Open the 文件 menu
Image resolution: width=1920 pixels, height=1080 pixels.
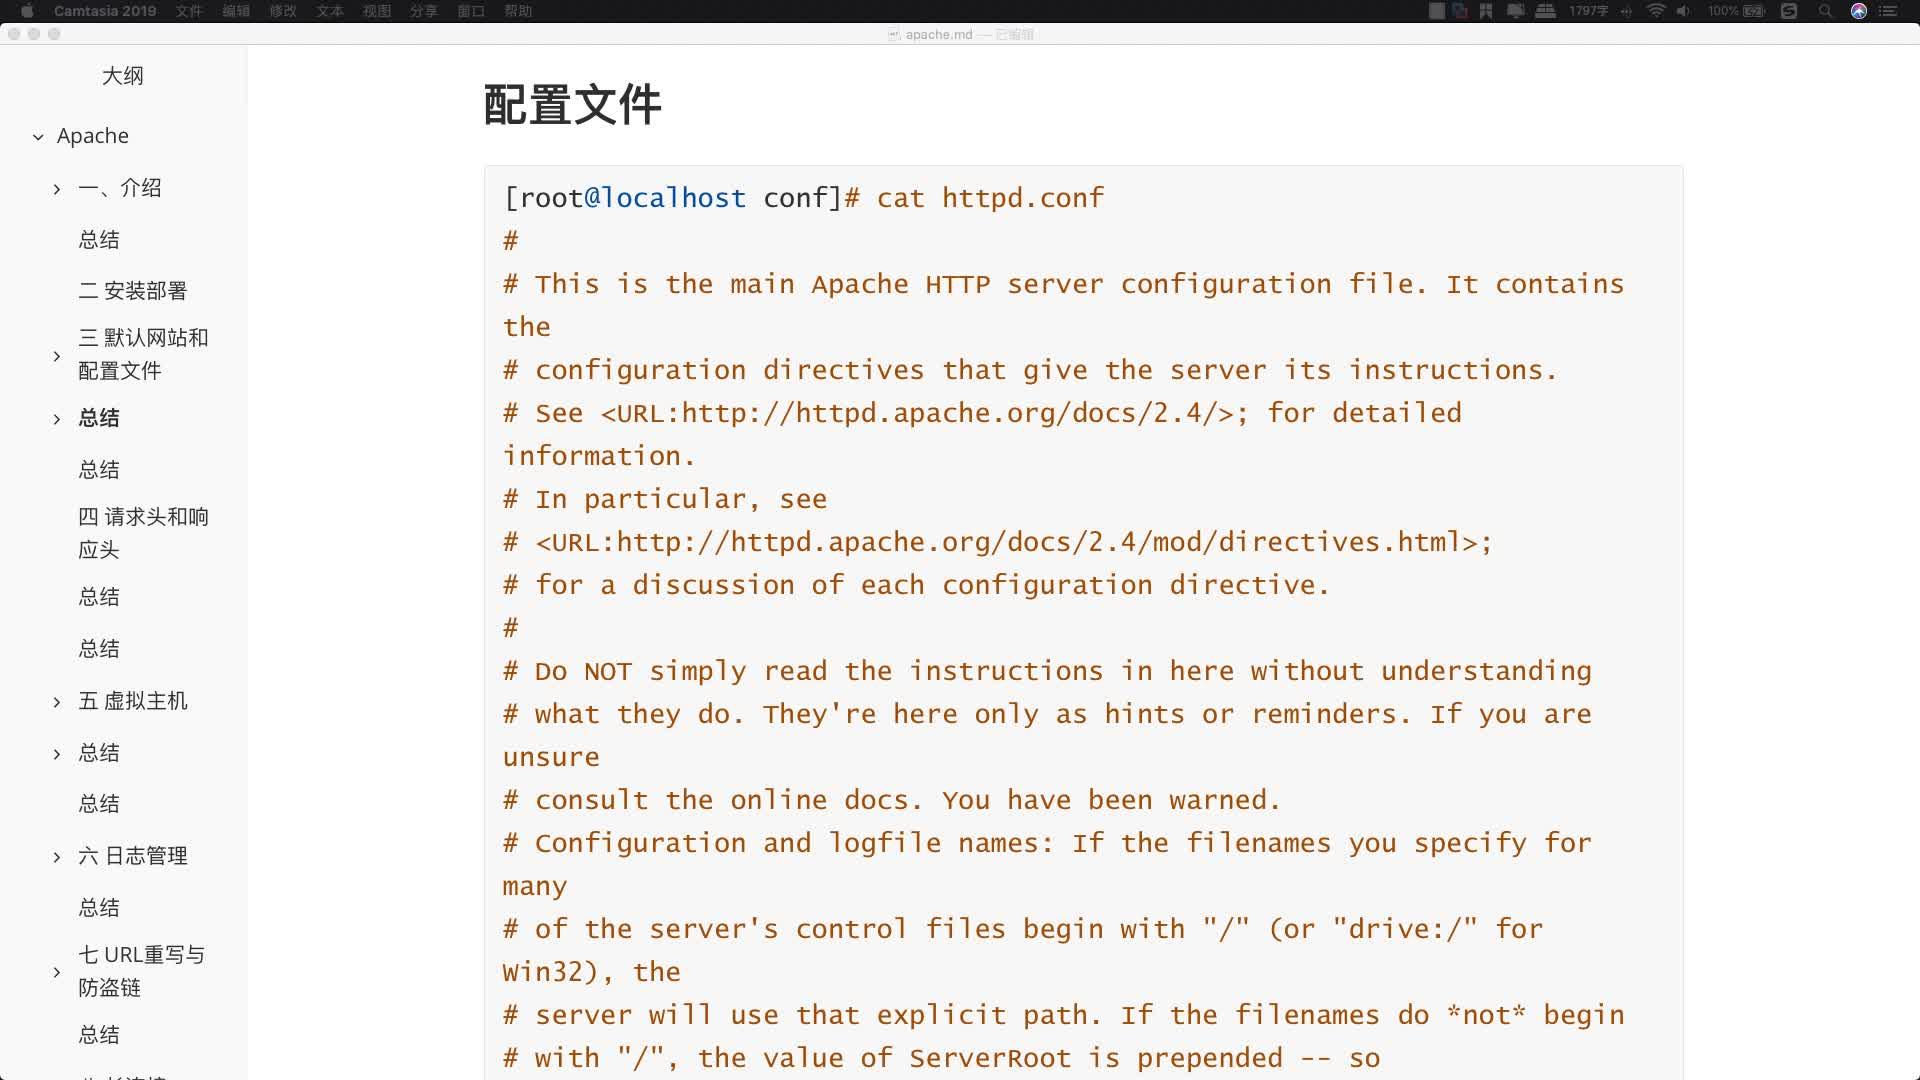coord(189,11)
